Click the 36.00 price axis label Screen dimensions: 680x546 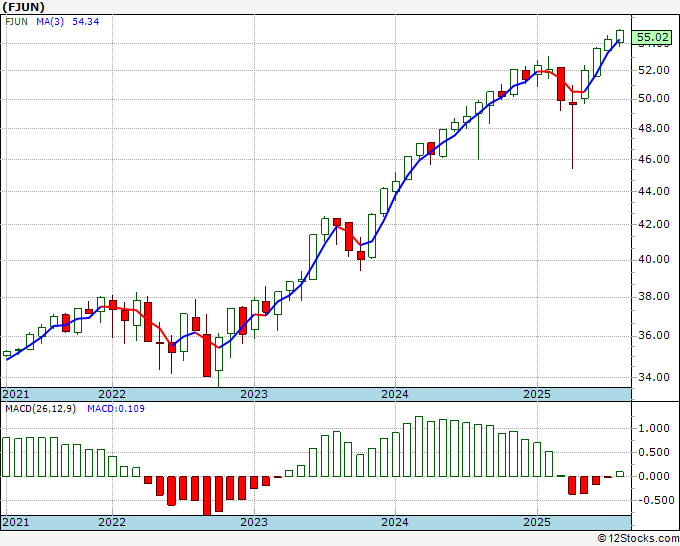(654, 335)
